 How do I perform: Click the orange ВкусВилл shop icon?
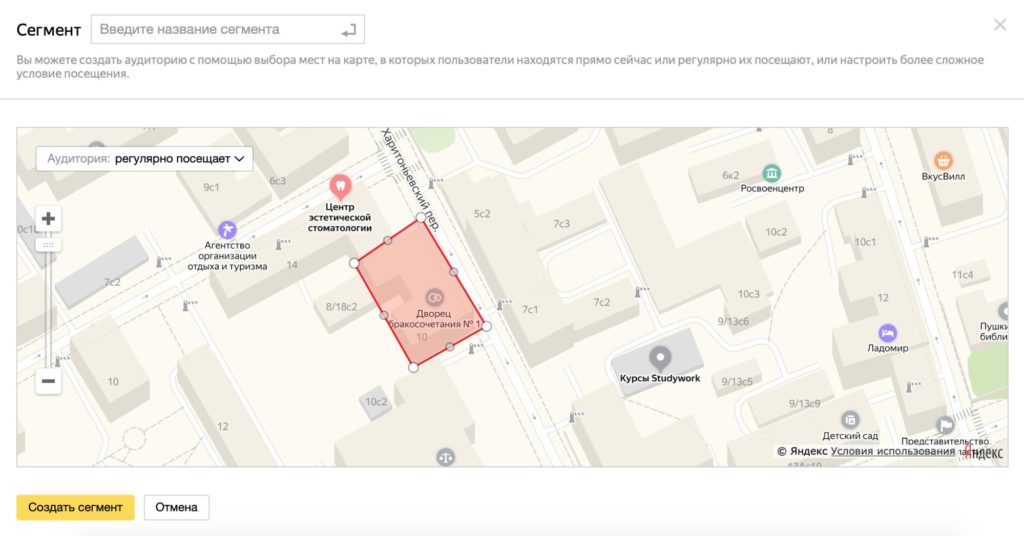pyautogui.click(x=942, y=160)
